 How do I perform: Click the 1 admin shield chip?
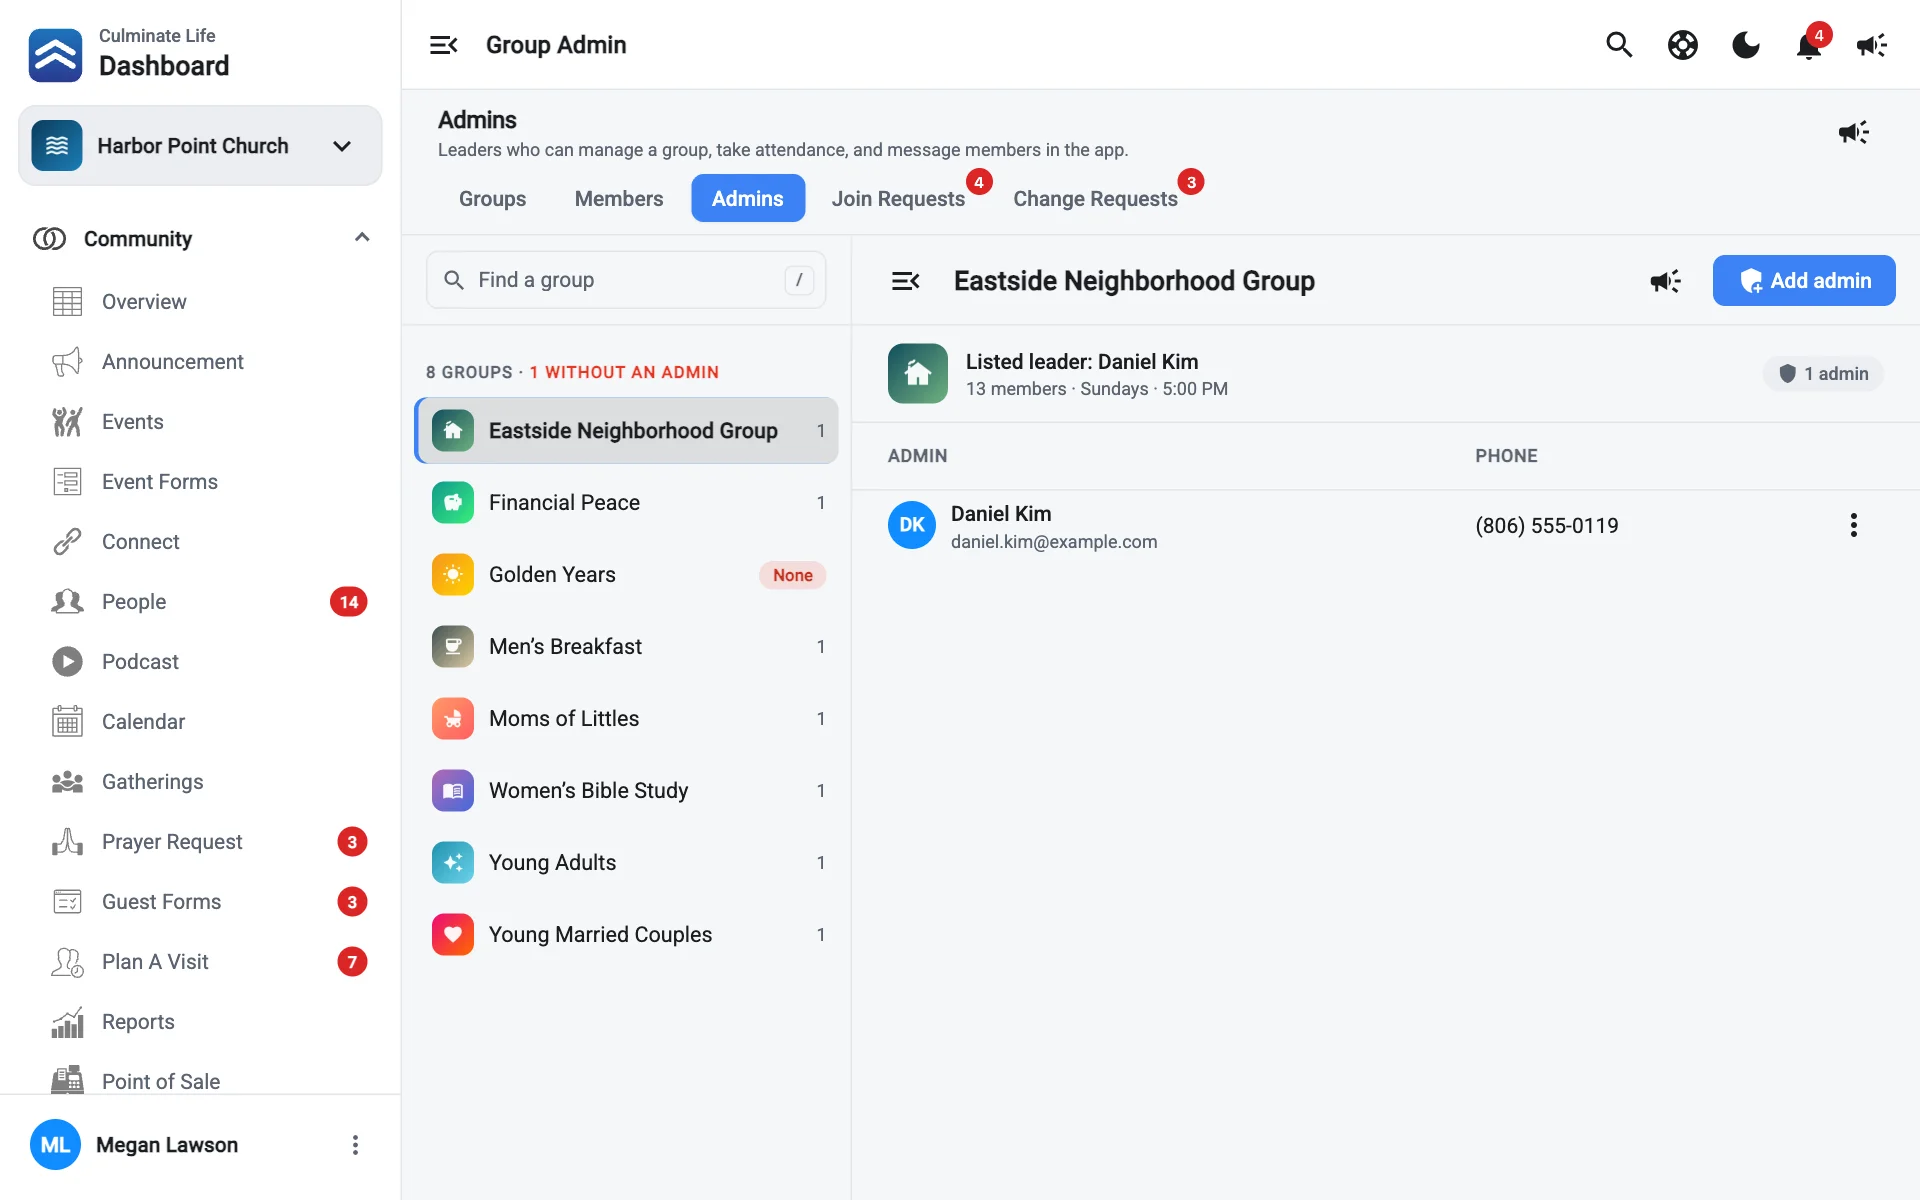[x=1823, y=374]
